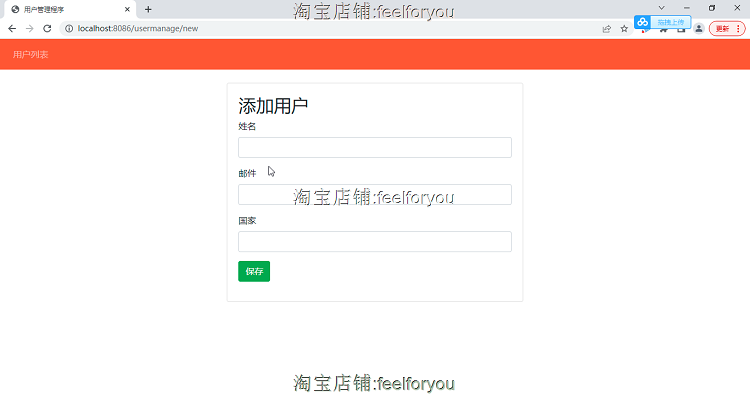Bookmark this page with the star

(624, 29)
